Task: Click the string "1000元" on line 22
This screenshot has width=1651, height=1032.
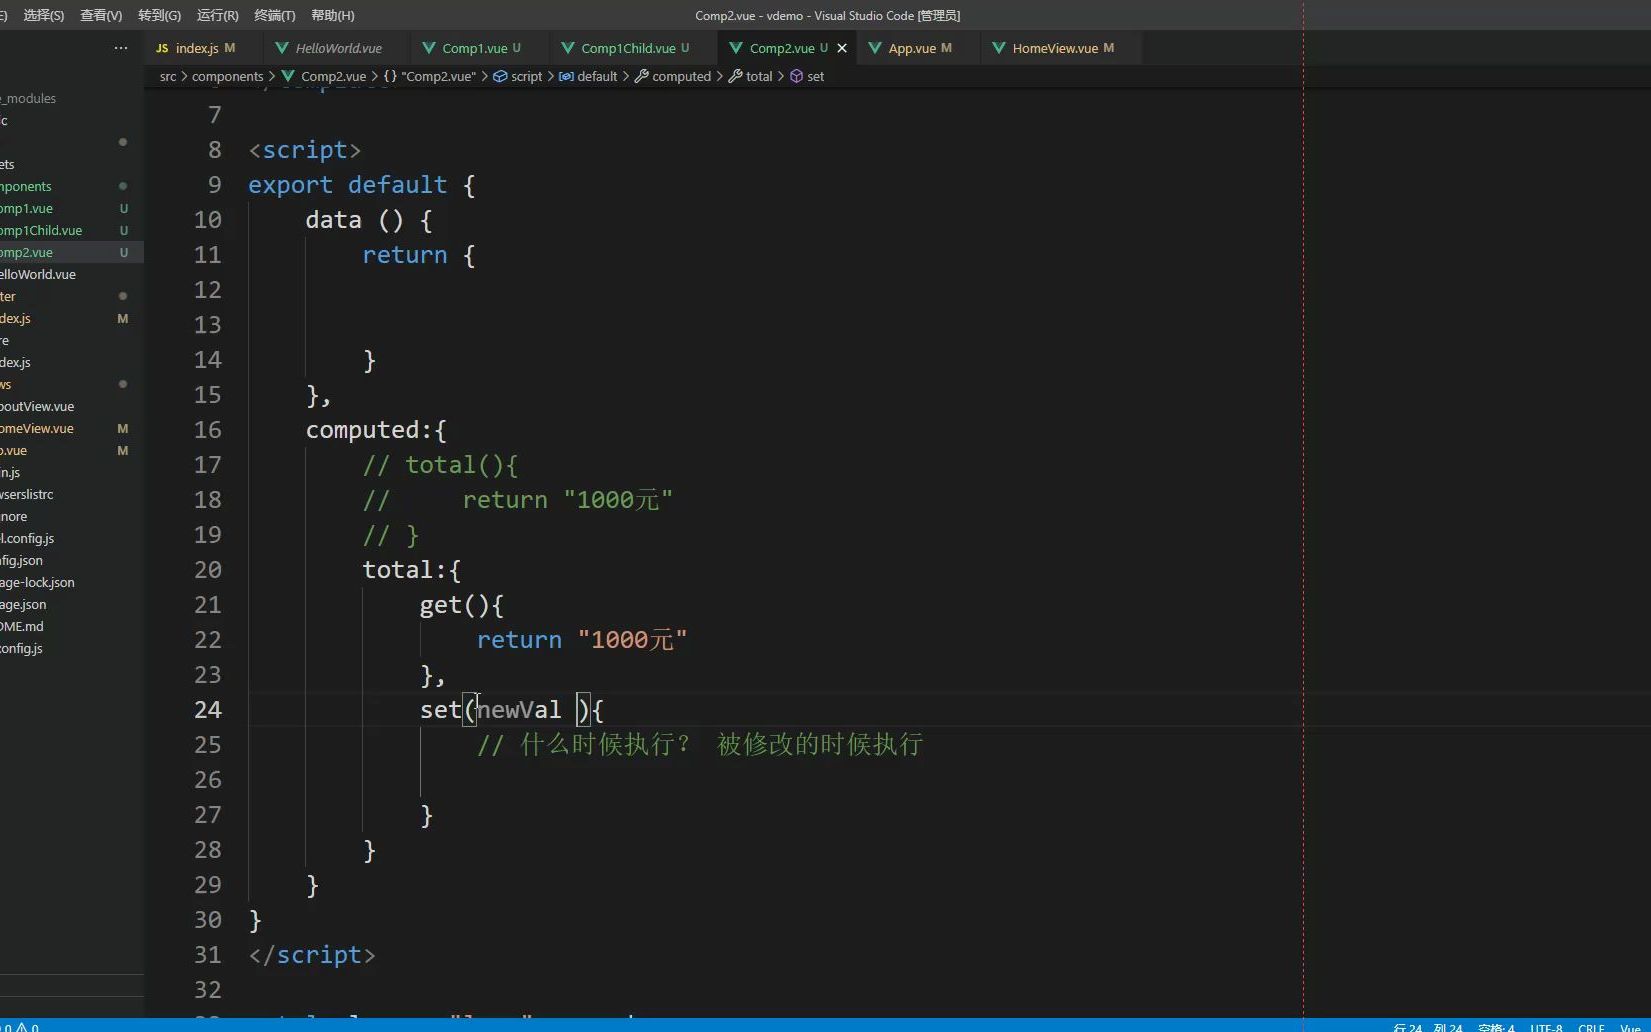Action: tap(632, 640)
